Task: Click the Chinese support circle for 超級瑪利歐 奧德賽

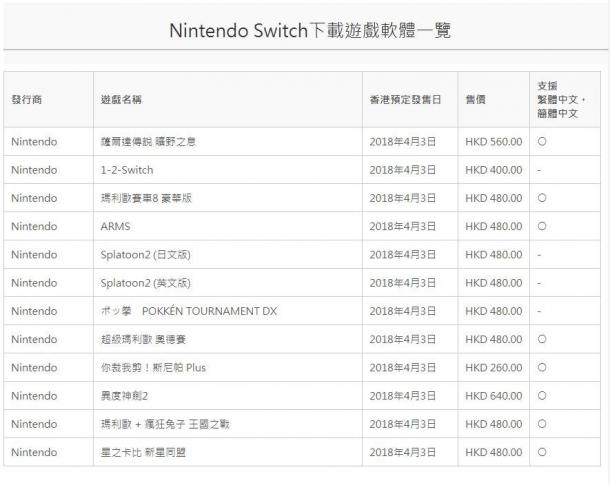Action: point(542,339)
